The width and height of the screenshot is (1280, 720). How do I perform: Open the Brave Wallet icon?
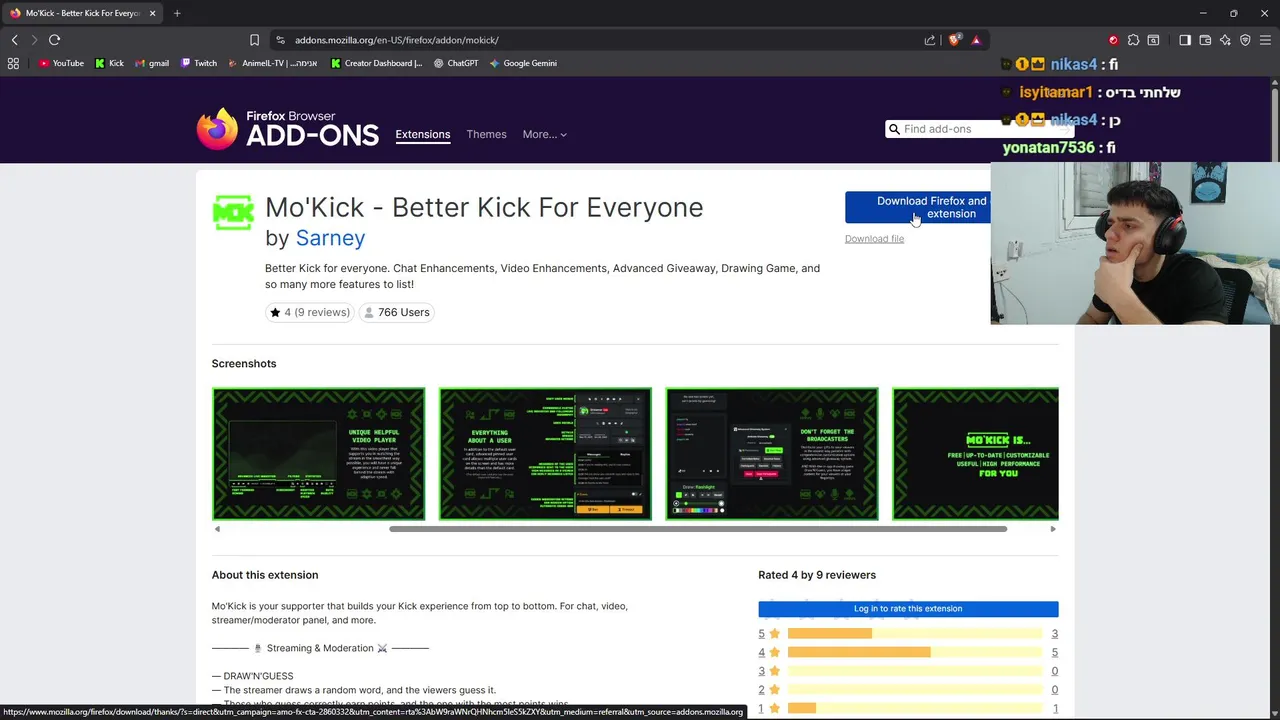pos(1205,40)
